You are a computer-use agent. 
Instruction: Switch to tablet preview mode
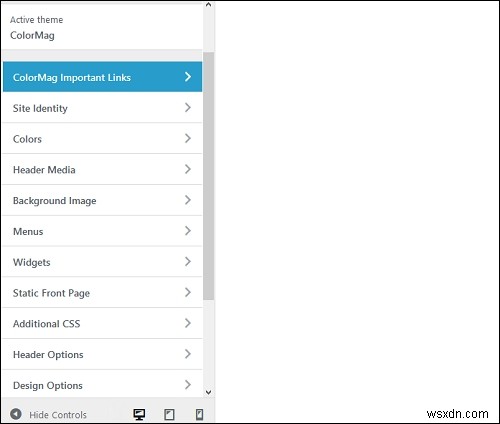169,414
